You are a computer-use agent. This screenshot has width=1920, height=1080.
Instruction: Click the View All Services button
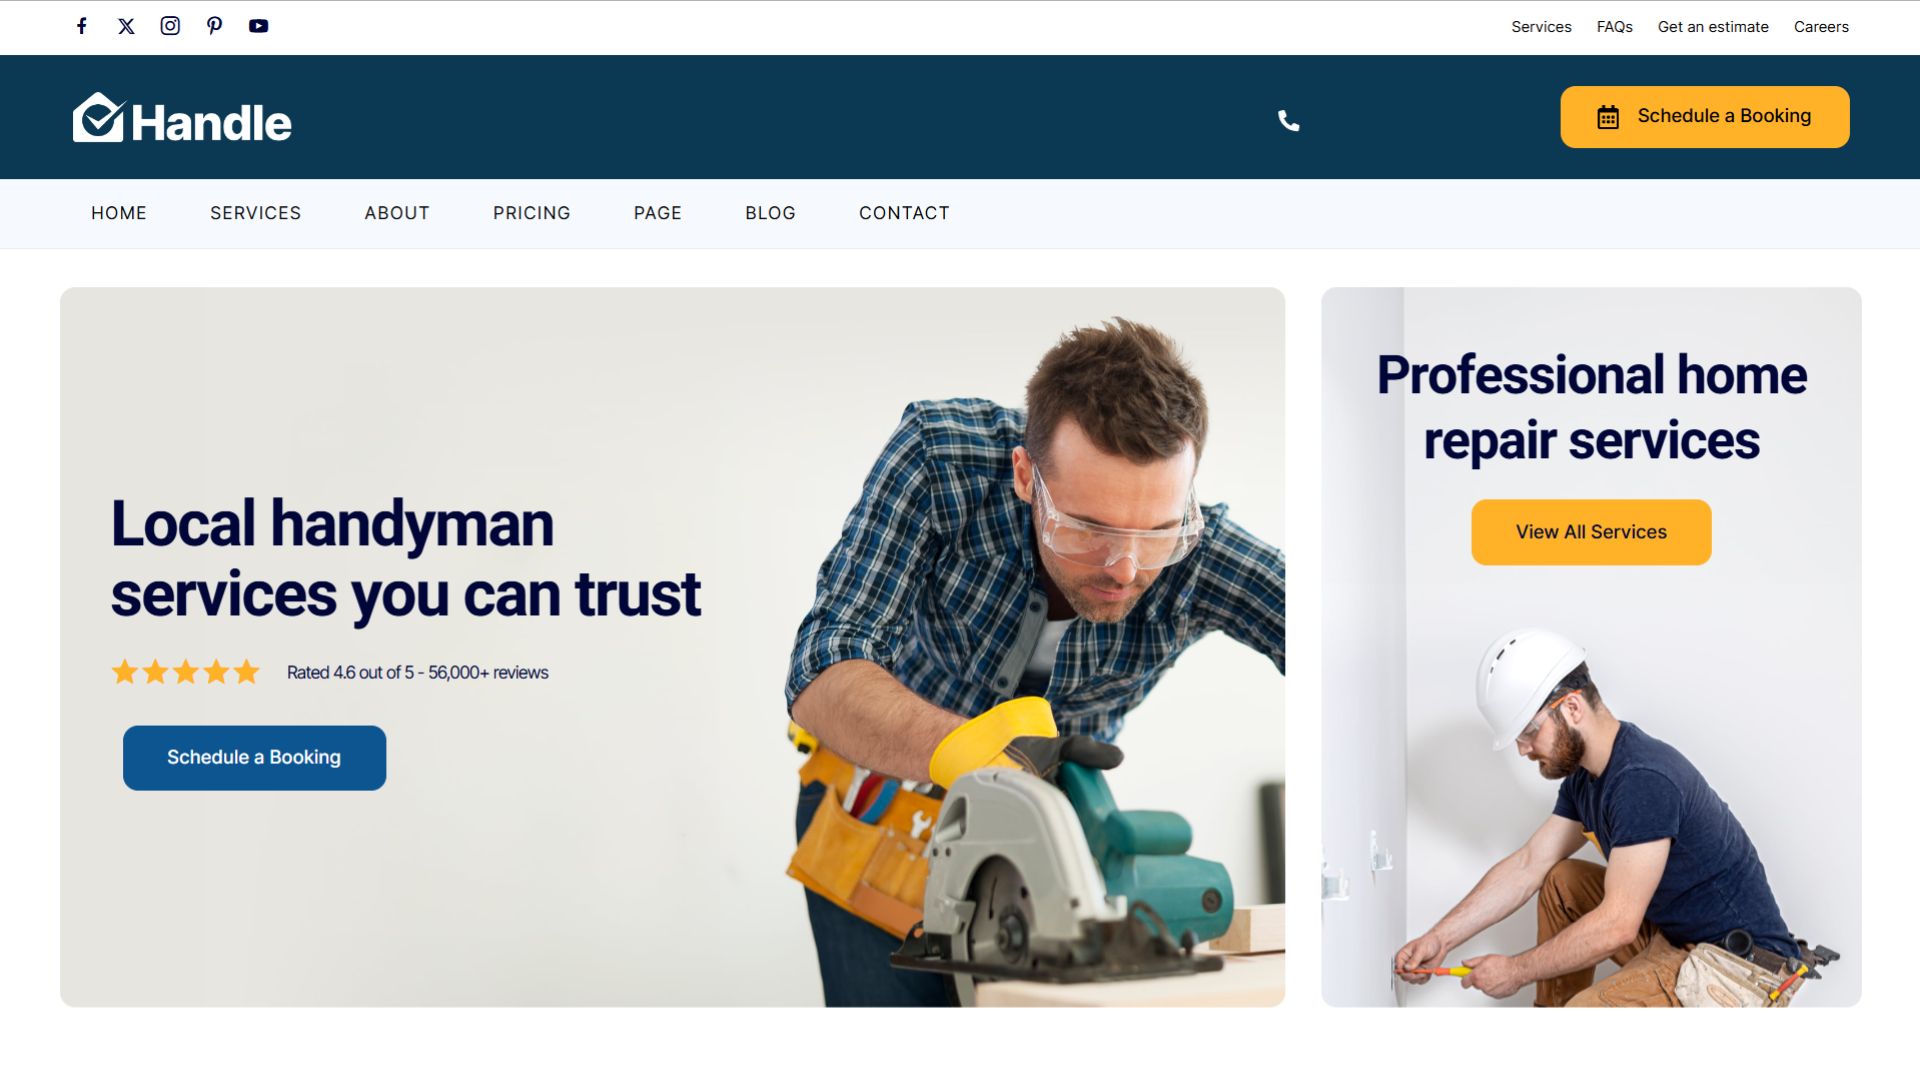(1591, 532)
